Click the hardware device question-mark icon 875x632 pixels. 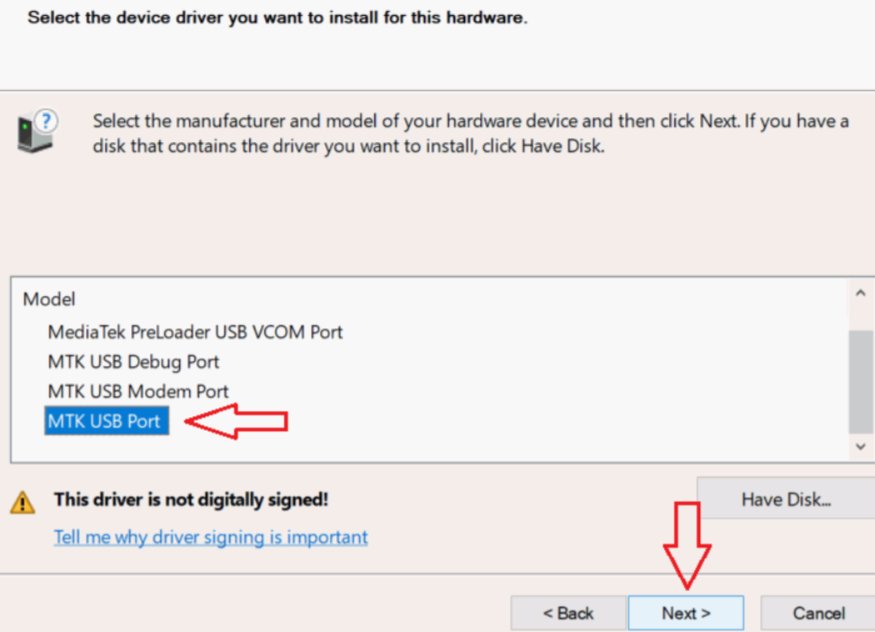pos(37,131)
